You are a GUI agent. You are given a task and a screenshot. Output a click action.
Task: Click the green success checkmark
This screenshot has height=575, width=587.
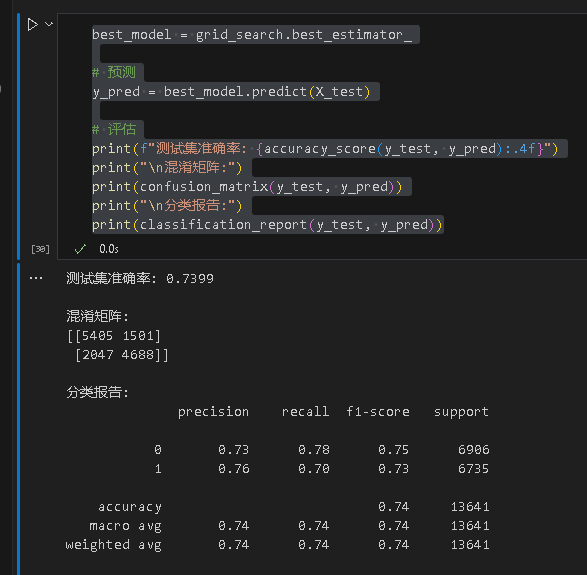80,249
